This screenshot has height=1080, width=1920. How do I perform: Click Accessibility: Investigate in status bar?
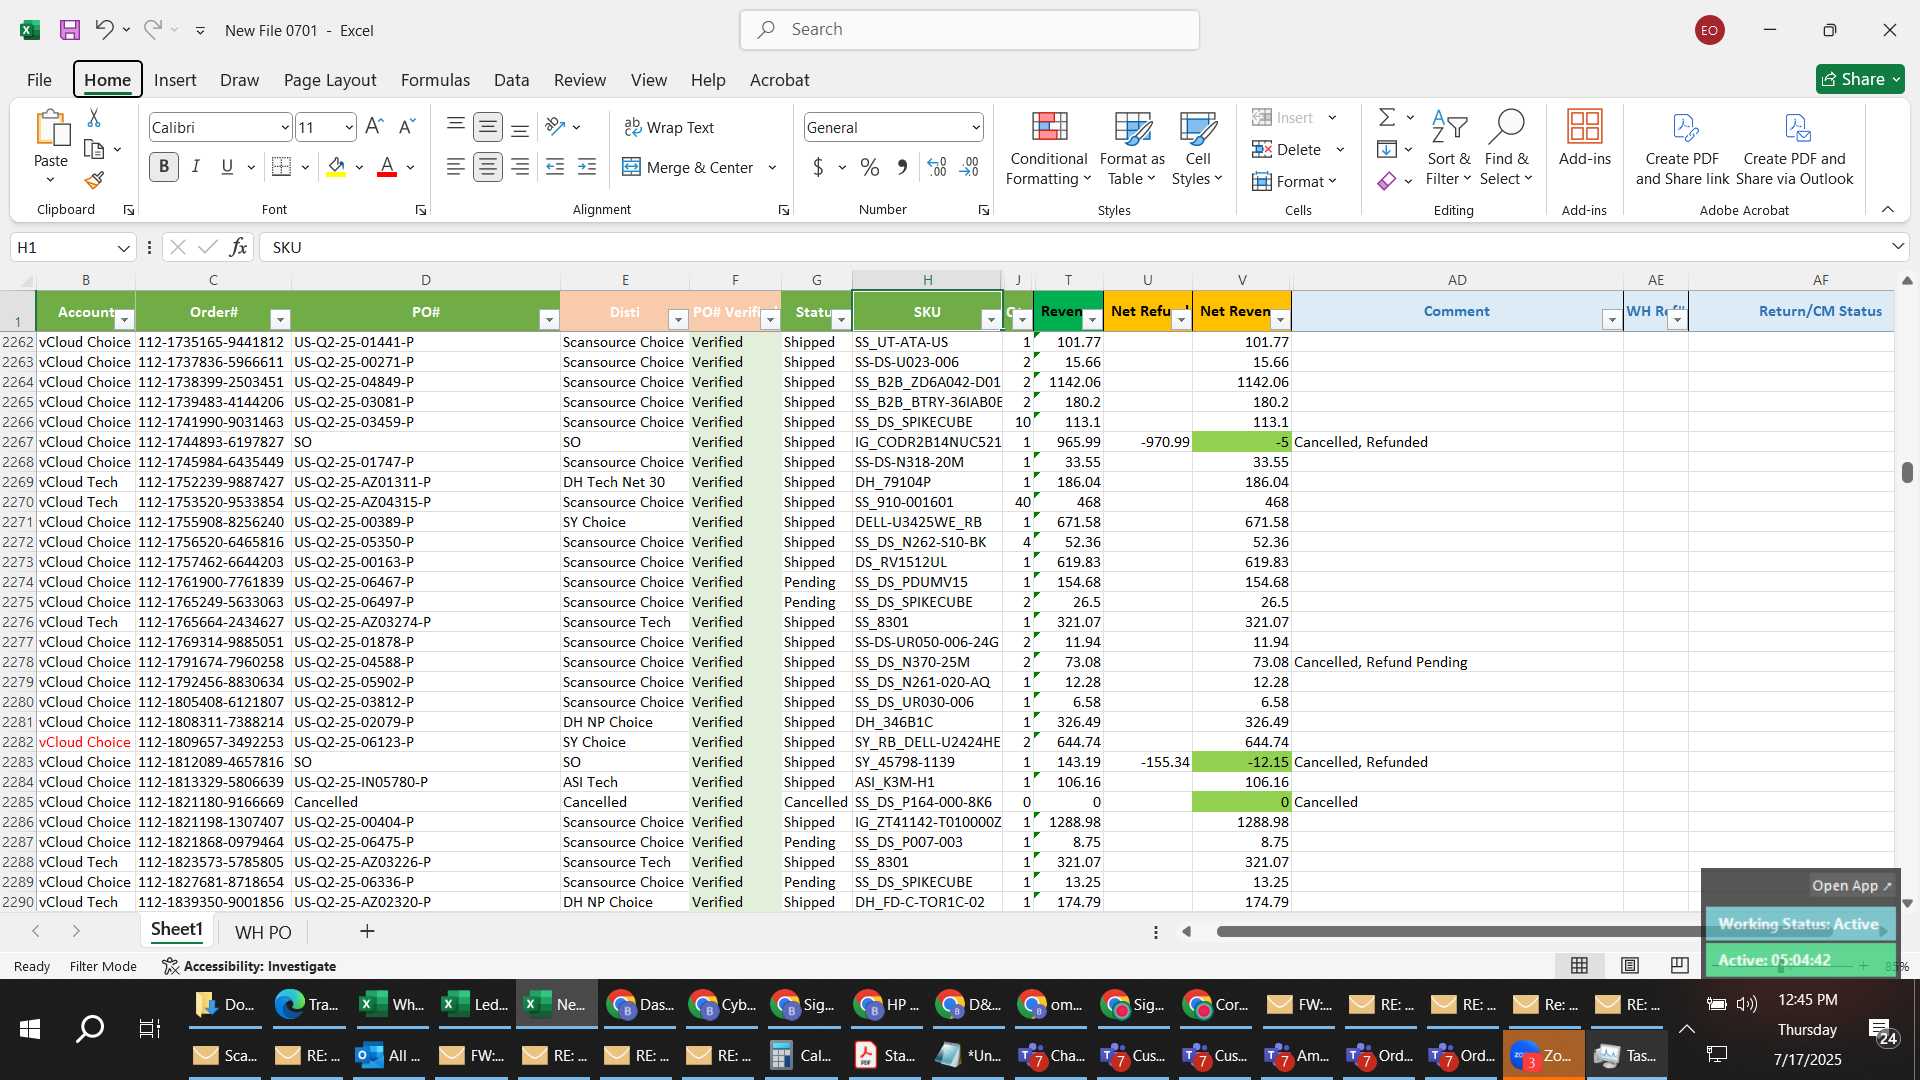coord(249,966)
